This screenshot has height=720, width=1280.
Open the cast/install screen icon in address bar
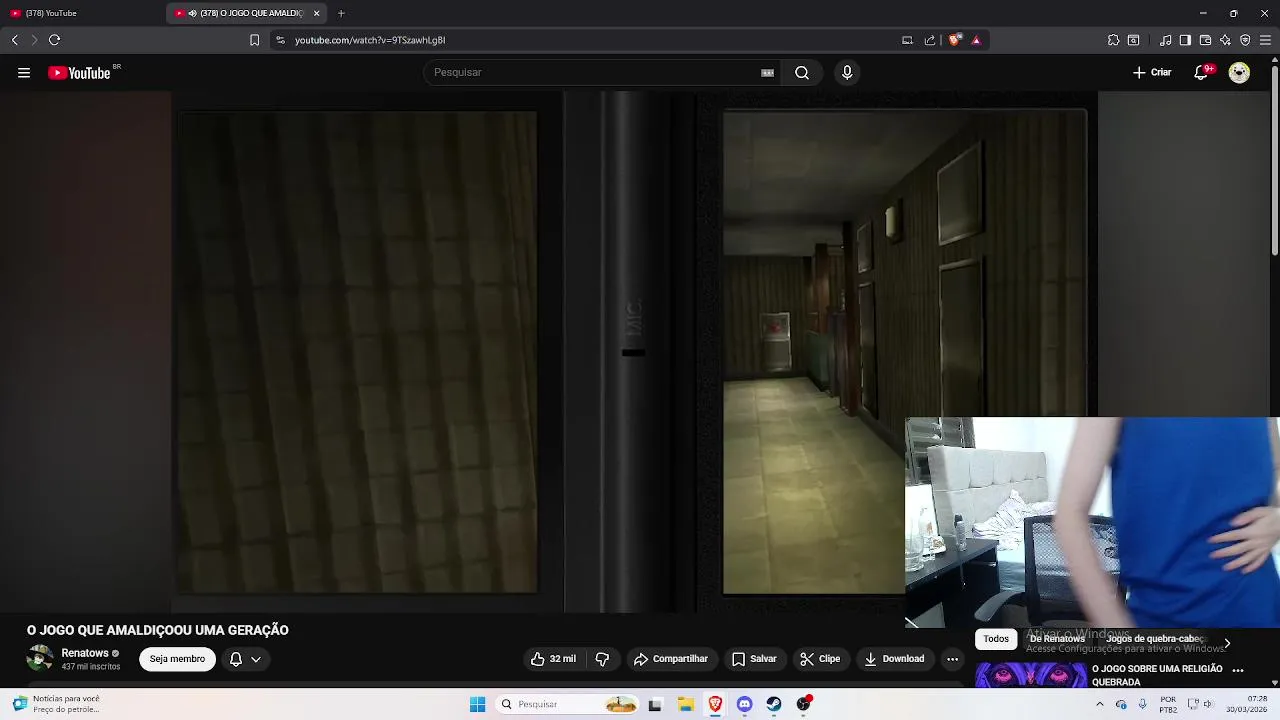click(x=907, y=40)
